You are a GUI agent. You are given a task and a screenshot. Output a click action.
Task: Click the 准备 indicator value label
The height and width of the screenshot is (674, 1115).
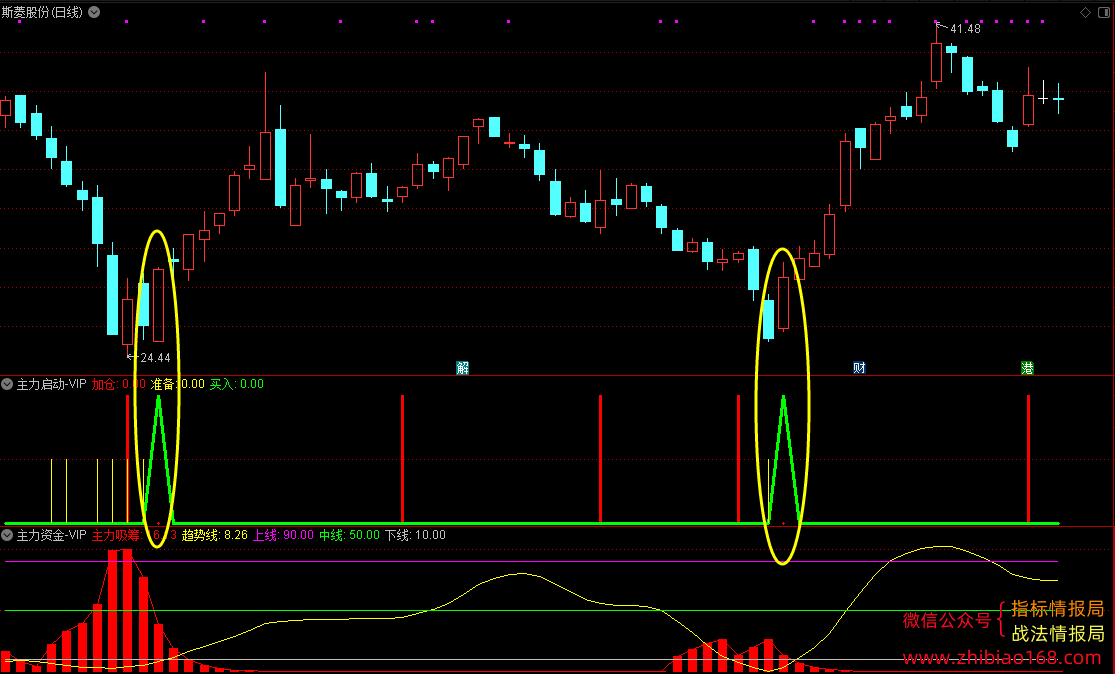[x=177, y=384]
